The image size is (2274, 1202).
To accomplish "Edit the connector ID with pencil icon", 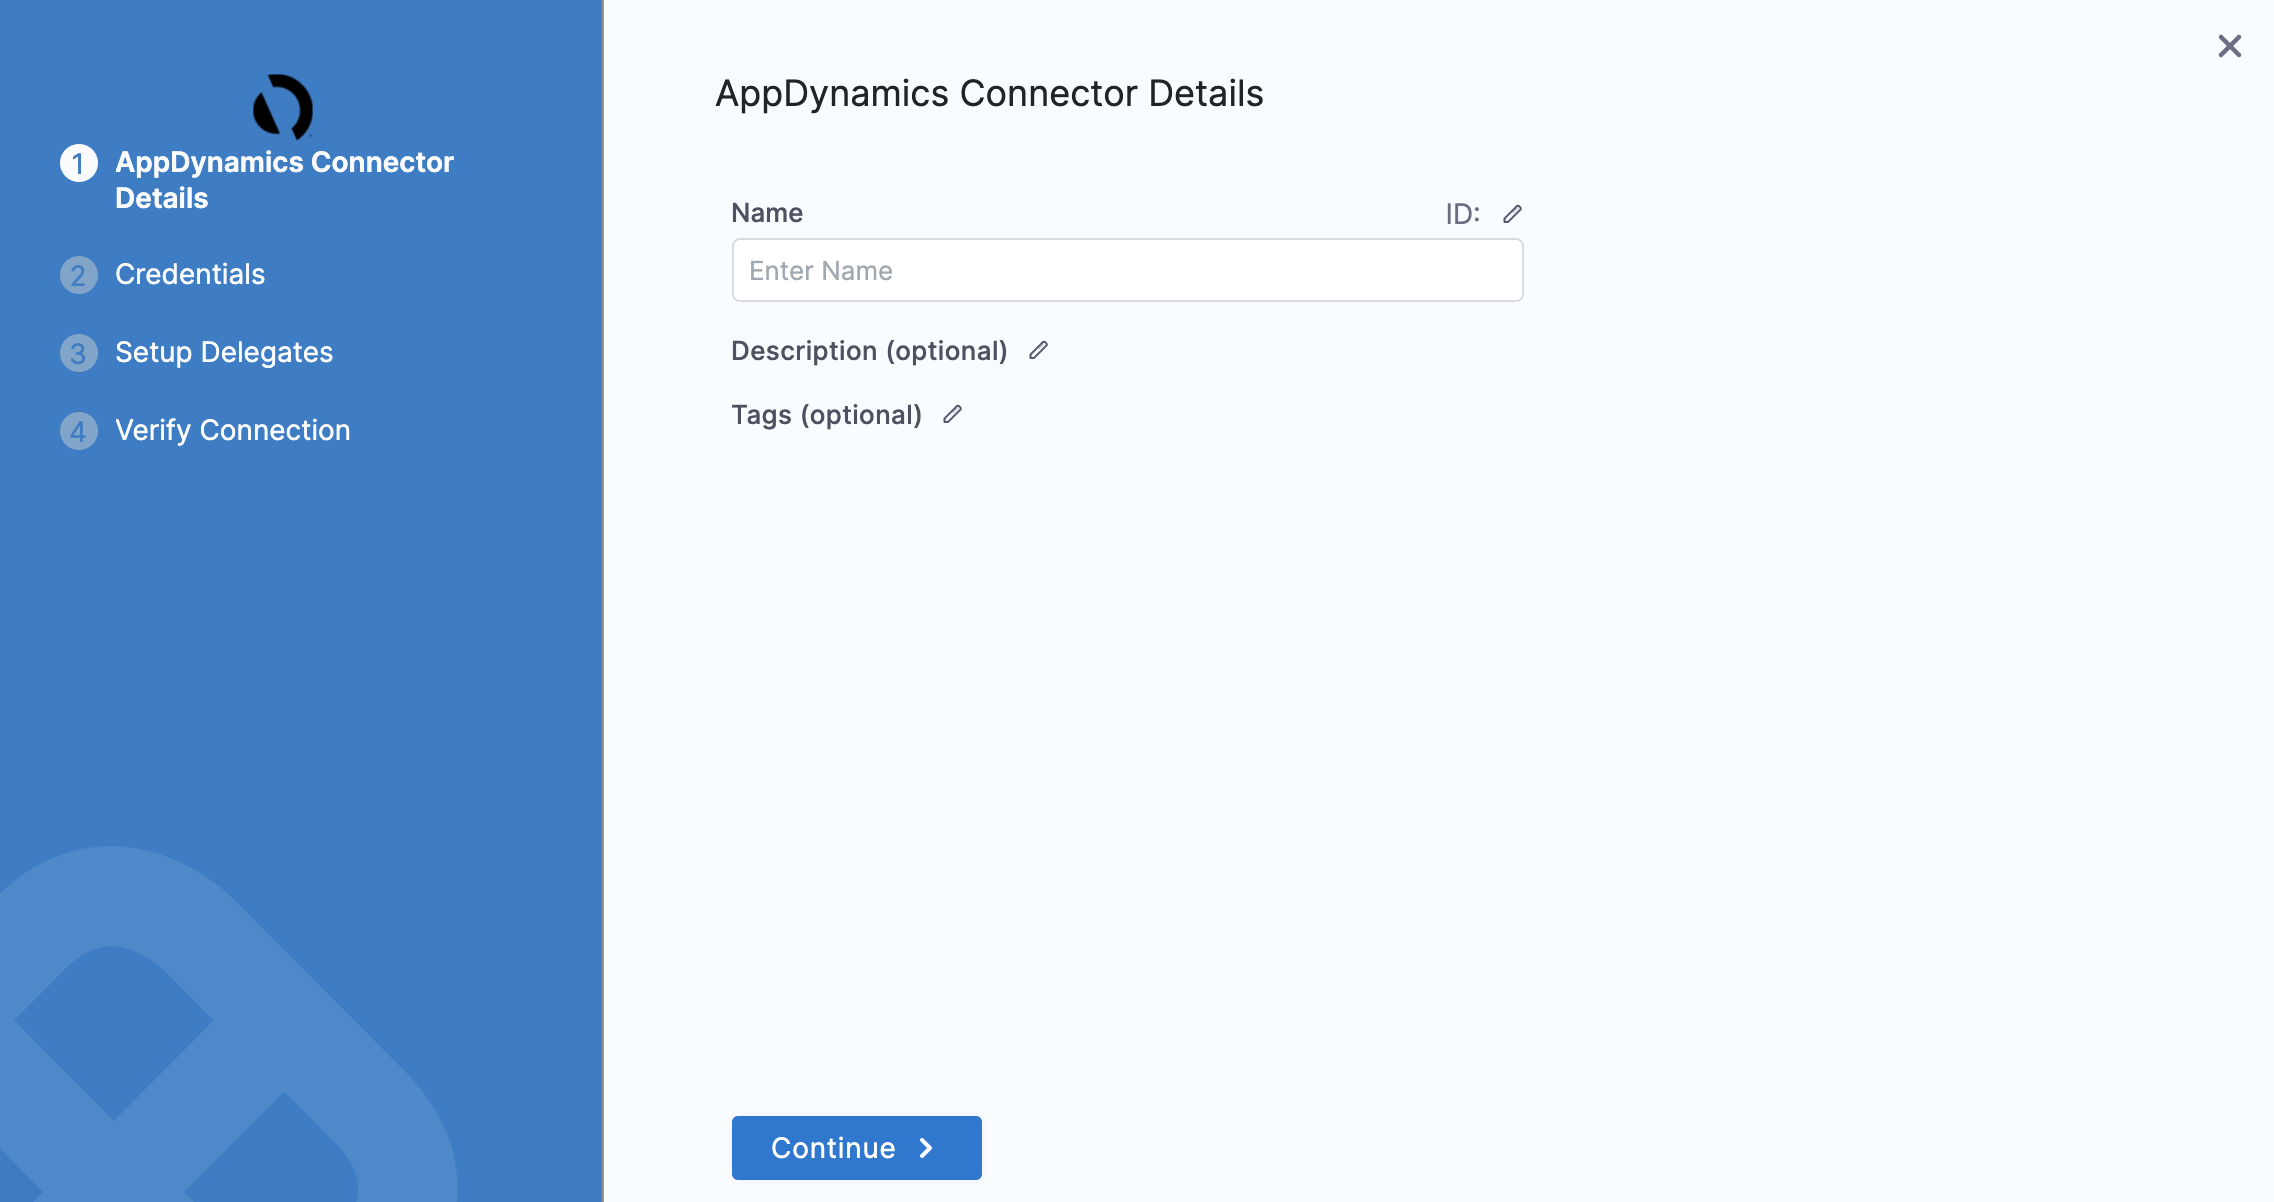I will 1512,214.
